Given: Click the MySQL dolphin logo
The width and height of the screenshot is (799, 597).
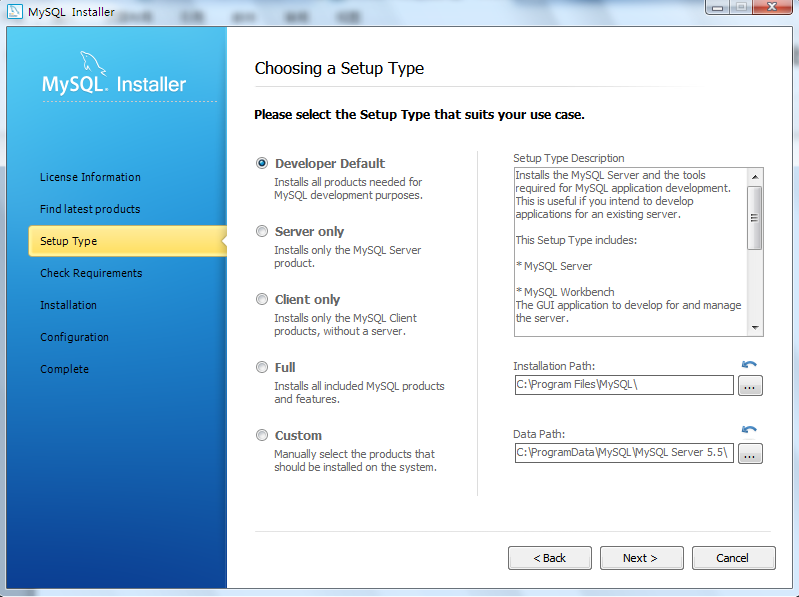Looking at the screenshot, I should [93, 63].
